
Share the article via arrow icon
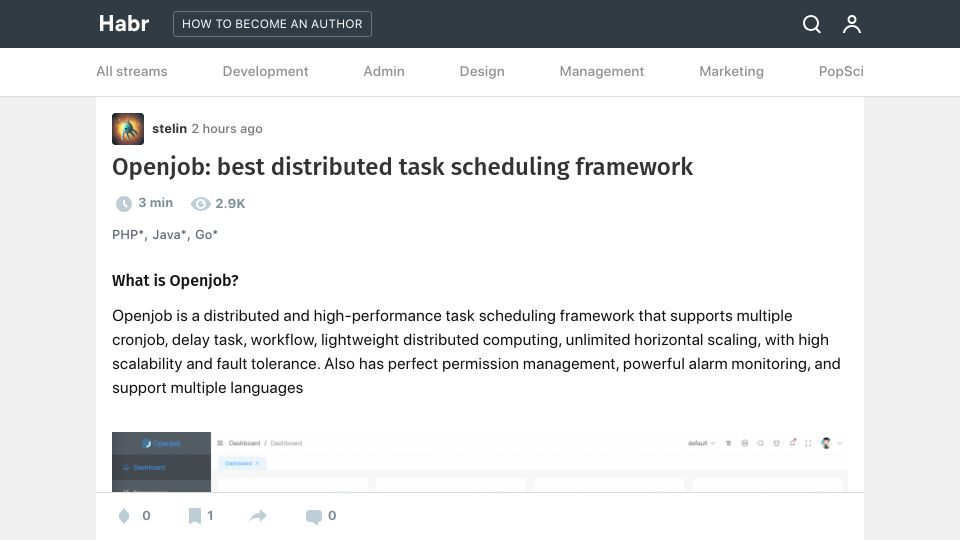258,516
